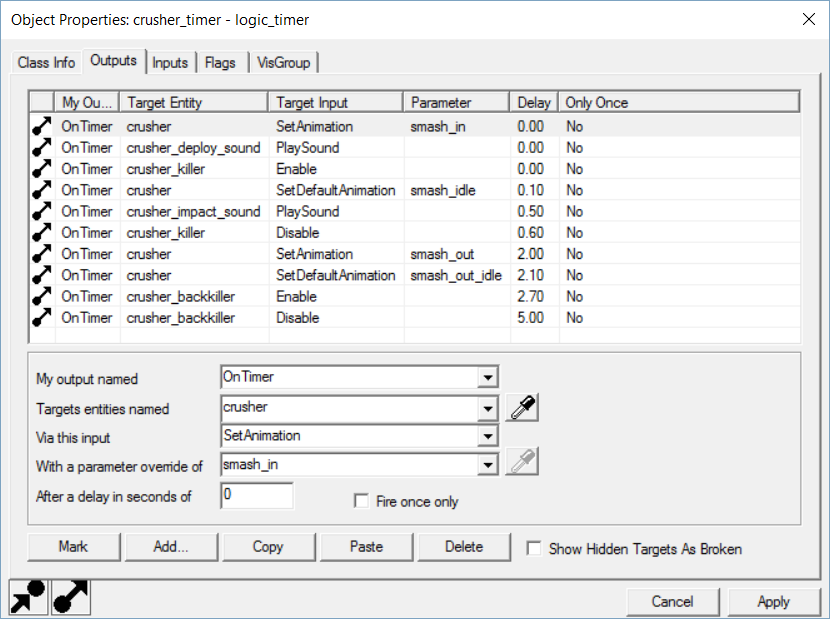830x619 pixels.
Task: Click the output icon on the crusher_impact_sound row
Action: click(42, 212)
